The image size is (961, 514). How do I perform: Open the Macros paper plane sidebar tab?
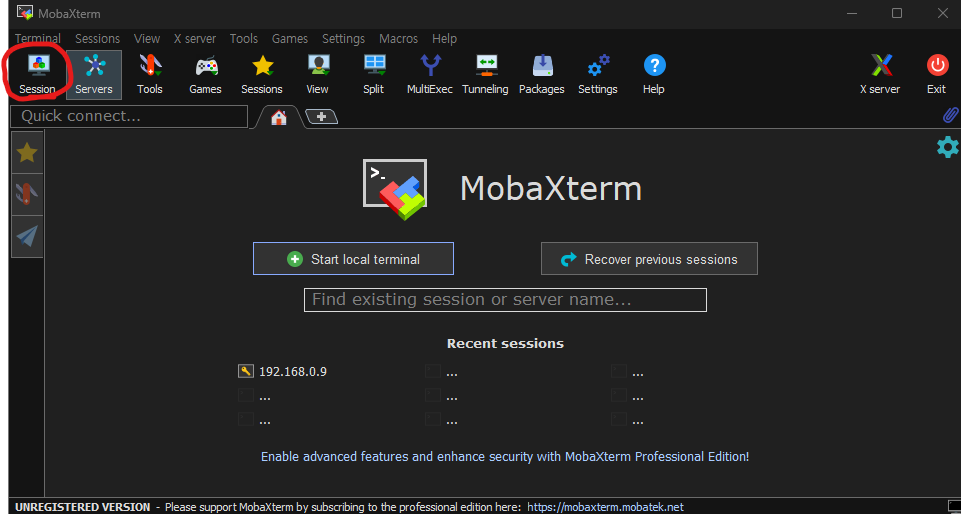click(27, 236)
